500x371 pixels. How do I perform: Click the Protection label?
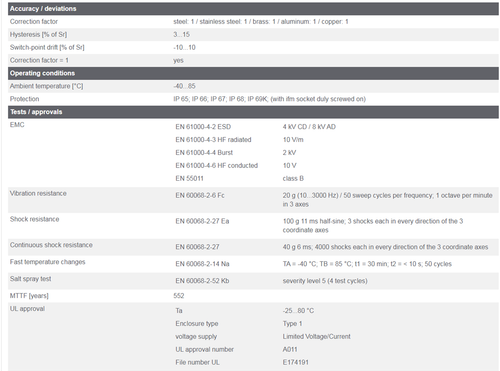click(24, 99)
